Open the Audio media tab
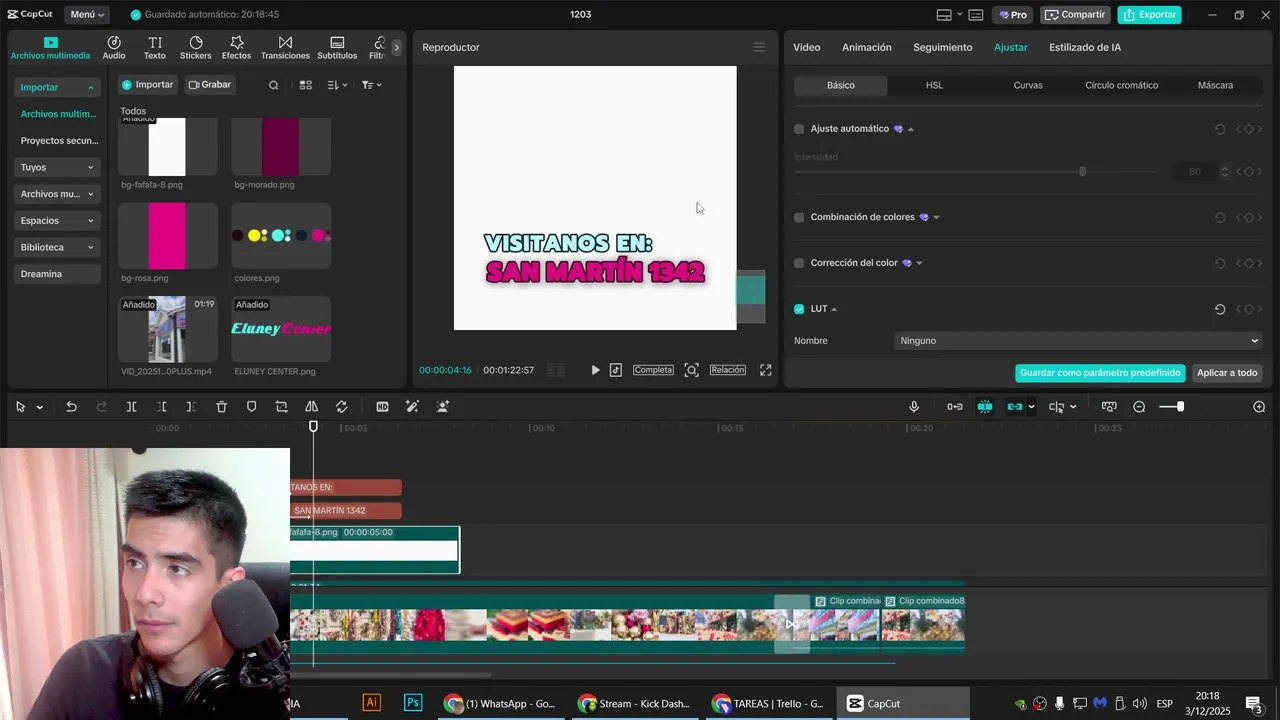Viewport: 1280px width, 720px height. [x=114, y=47]
